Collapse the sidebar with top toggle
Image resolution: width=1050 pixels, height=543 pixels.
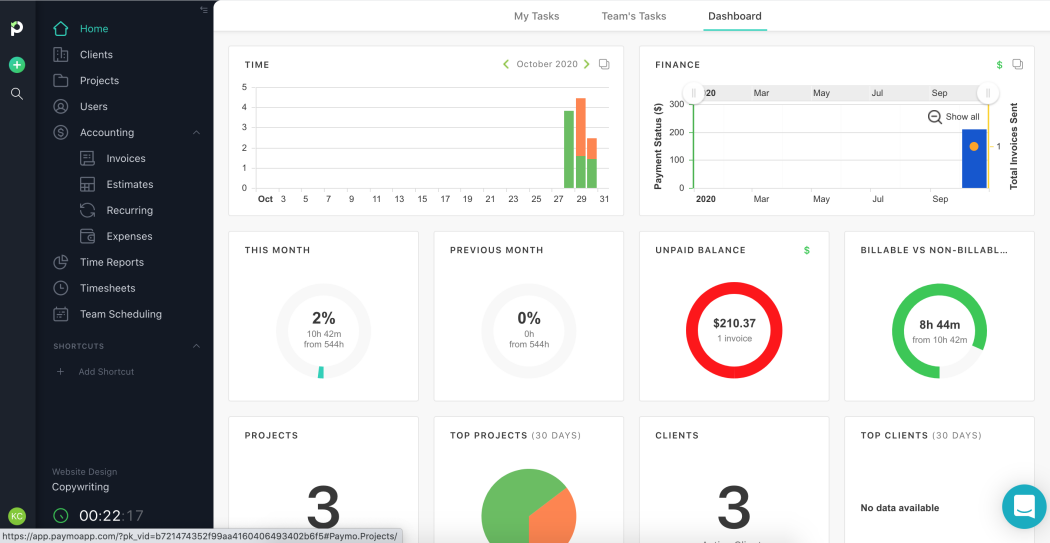point(204,10)
